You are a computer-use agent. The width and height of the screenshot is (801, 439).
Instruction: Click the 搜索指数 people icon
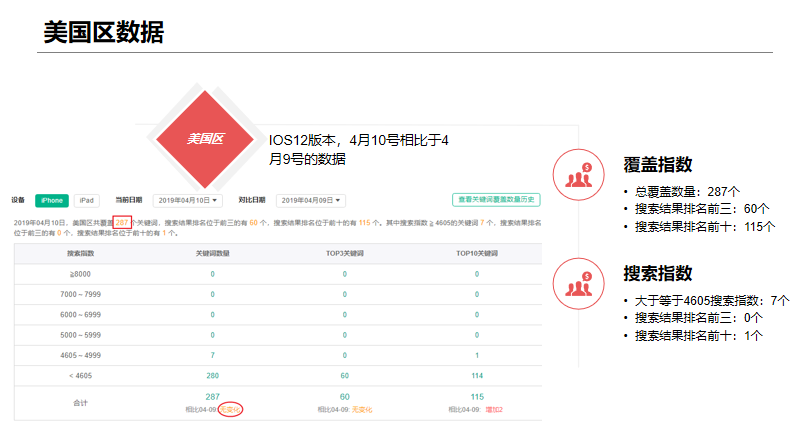tap(578, 283)
